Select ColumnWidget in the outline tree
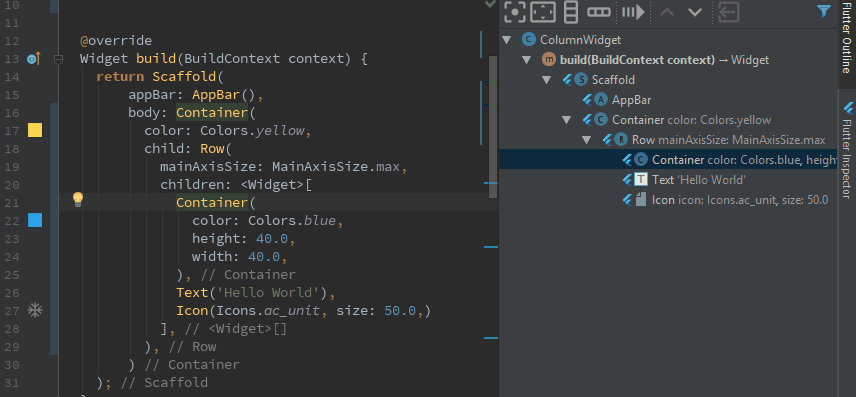The image size is (856, 397). [580, 40]
